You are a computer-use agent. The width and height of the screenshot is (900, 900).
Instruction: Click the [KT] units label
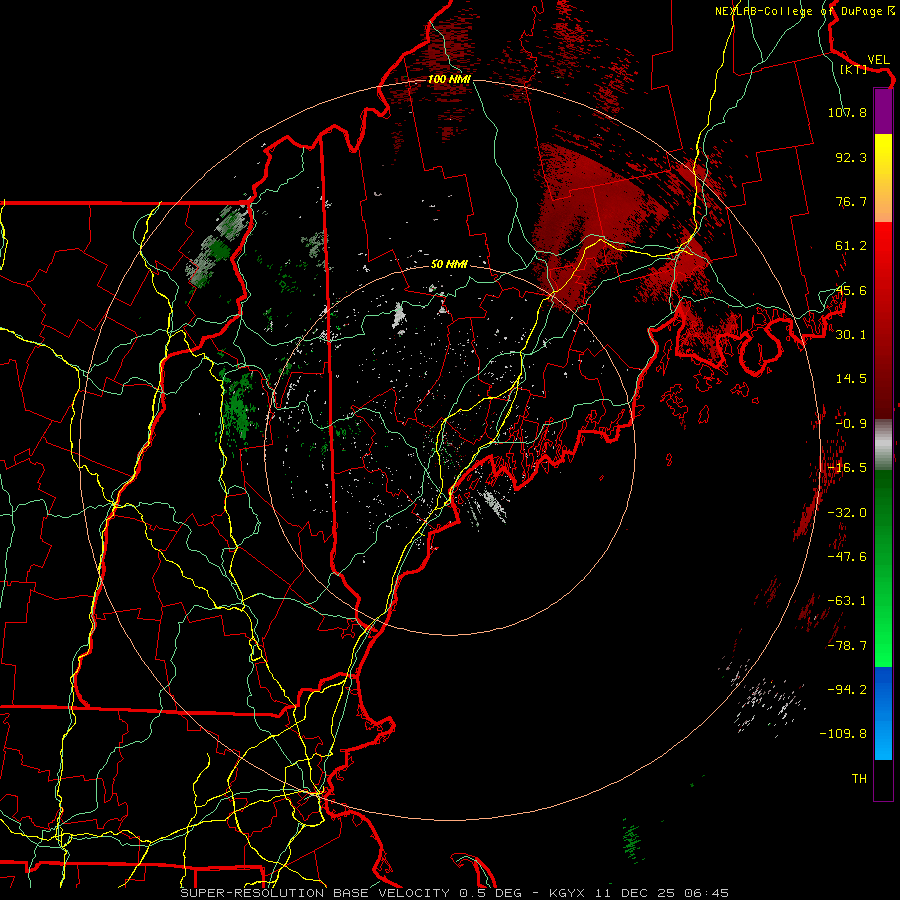(854, 69)
